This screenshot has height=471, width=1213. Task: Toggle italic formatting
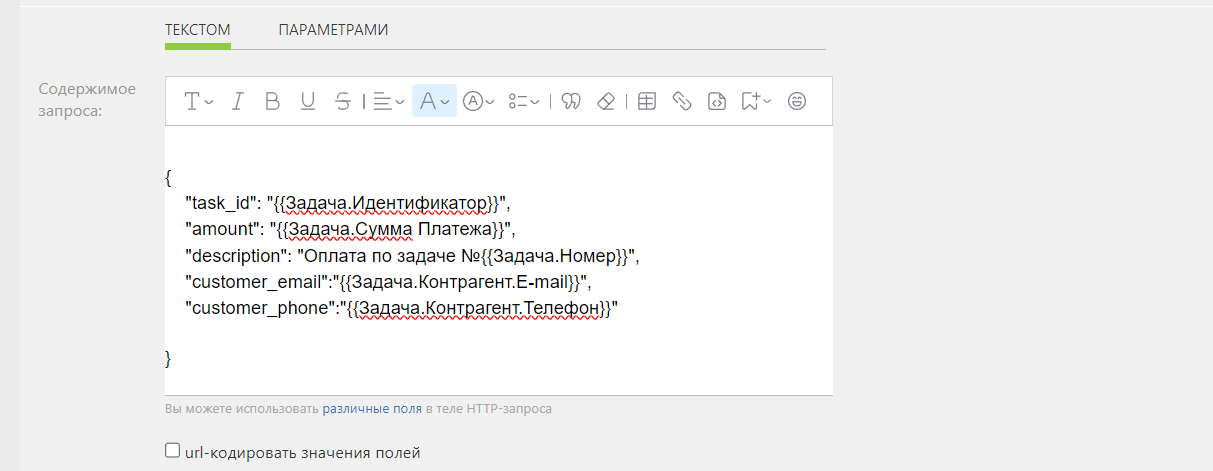click(x=238, y=101)
